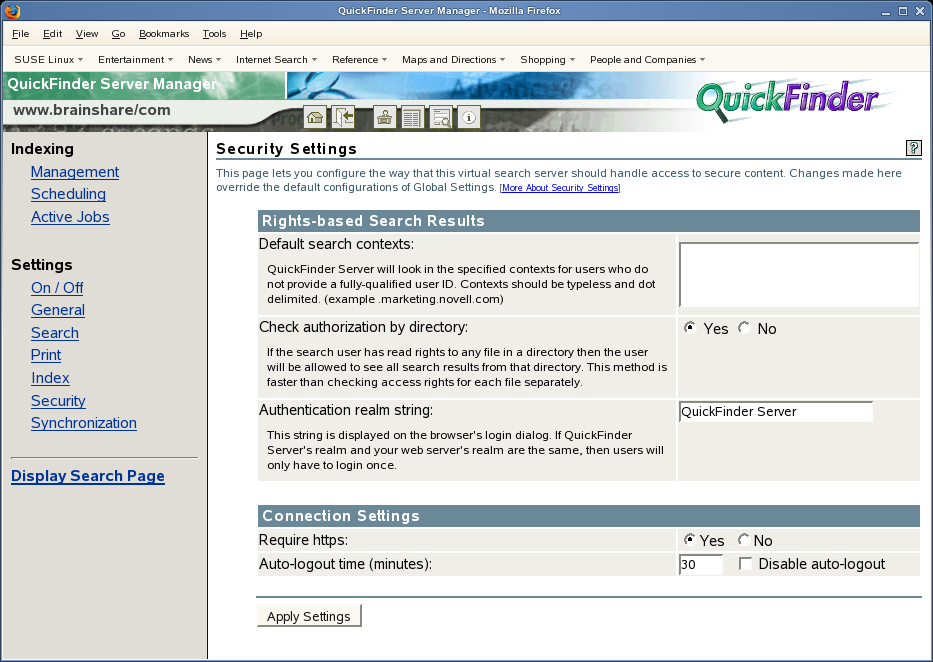Select Yes for Require https
The height and width of the screenshot is (662, 933).
tap(690, 539)
